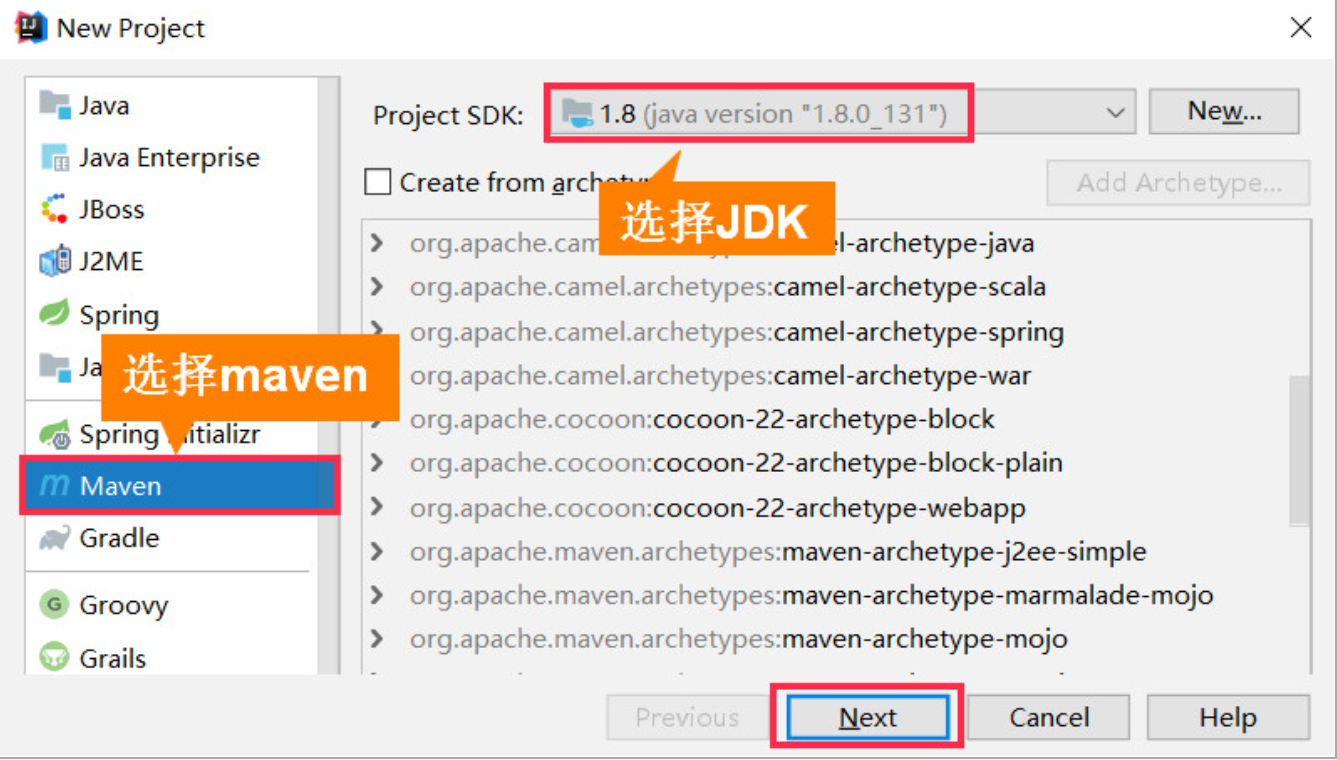Expand maven-archetype-mojo entry
Screen dimensions: 1337x760
pos(377,638)
